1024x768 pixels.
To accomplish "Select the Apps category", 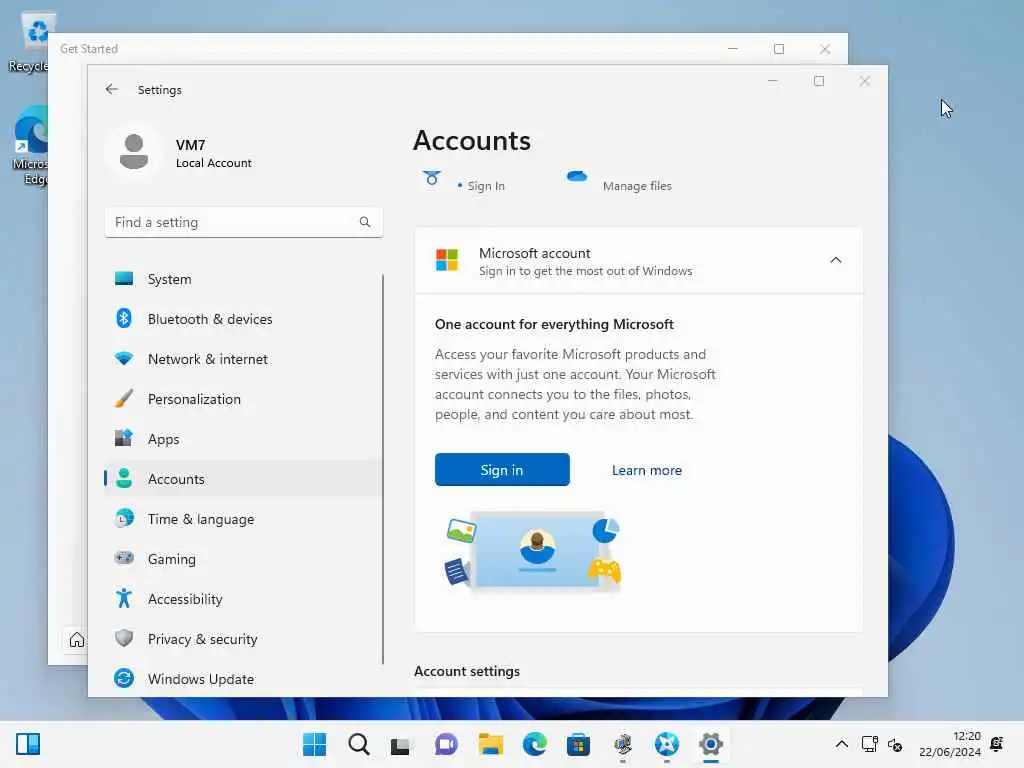I will tap(243, 439).
